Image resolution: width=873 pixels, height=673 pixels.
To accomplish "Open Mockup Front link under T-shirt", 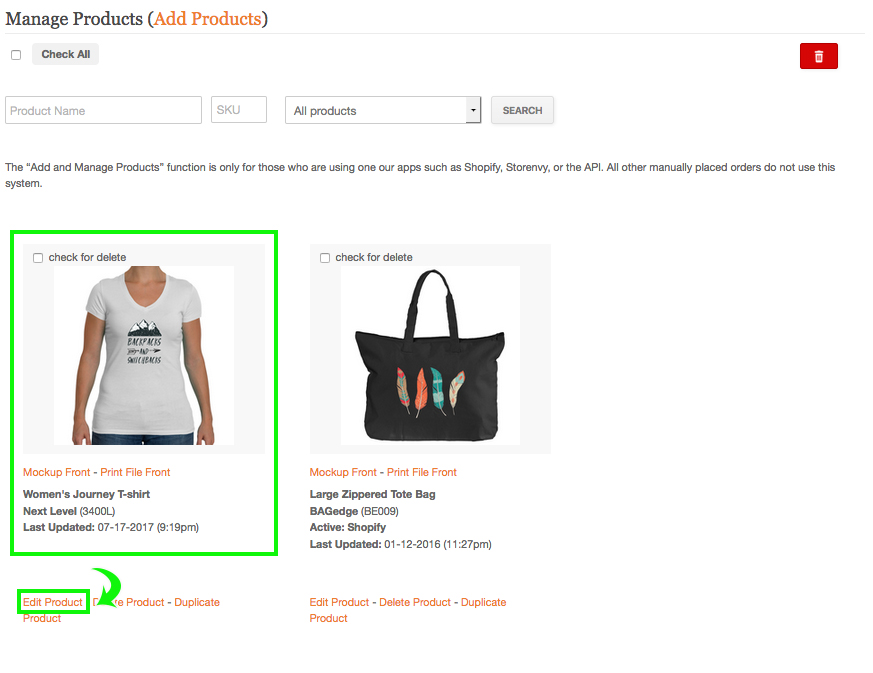I will pos(56,472).
